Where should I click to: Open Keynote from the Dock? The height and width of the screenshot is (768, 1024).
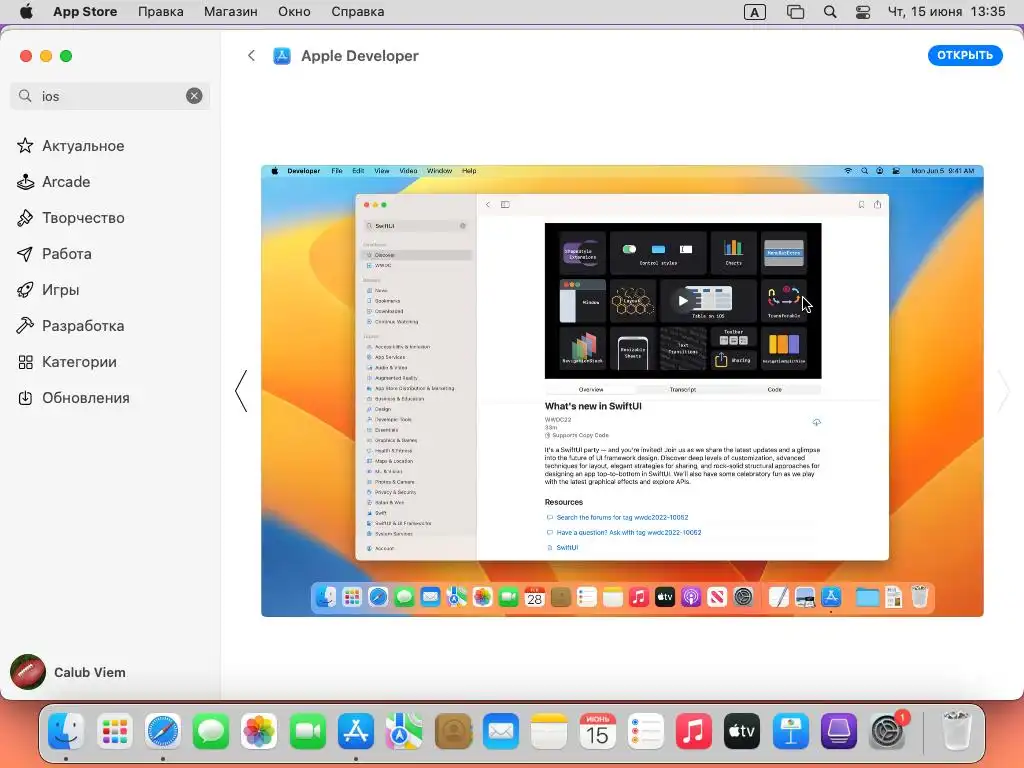click(790, 731)
